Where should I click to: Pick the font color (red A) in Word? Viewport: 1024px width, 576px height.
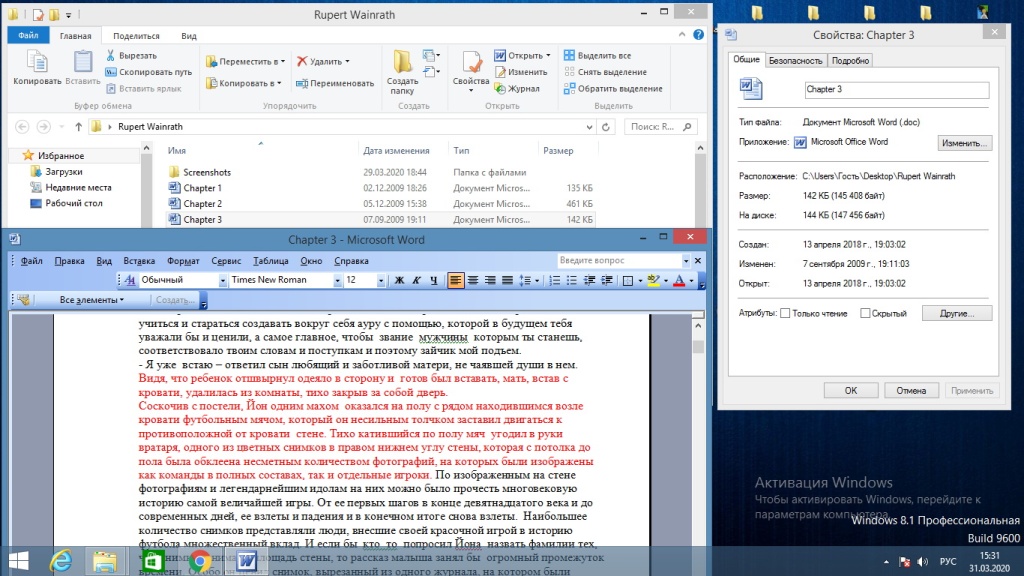click(679, 280)
